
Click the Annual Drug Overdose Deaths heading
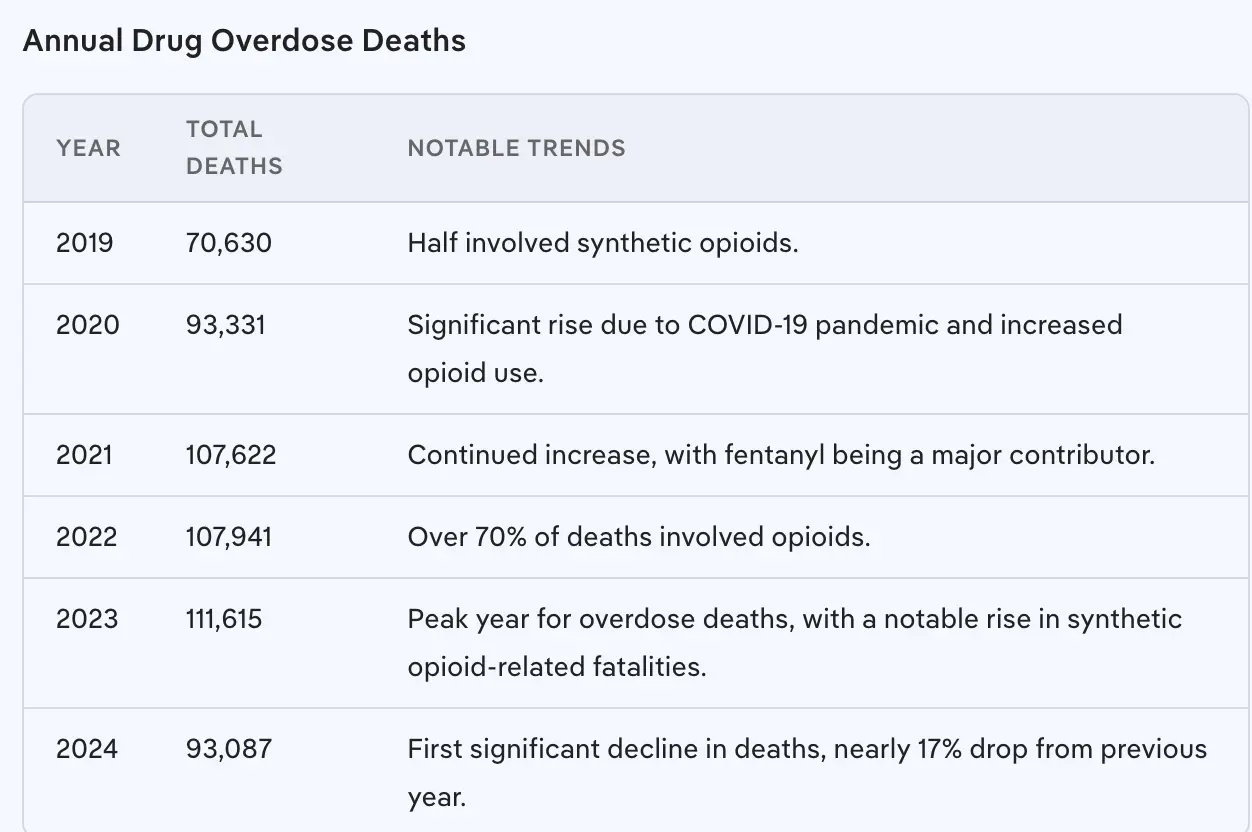(x=244, y=41)
